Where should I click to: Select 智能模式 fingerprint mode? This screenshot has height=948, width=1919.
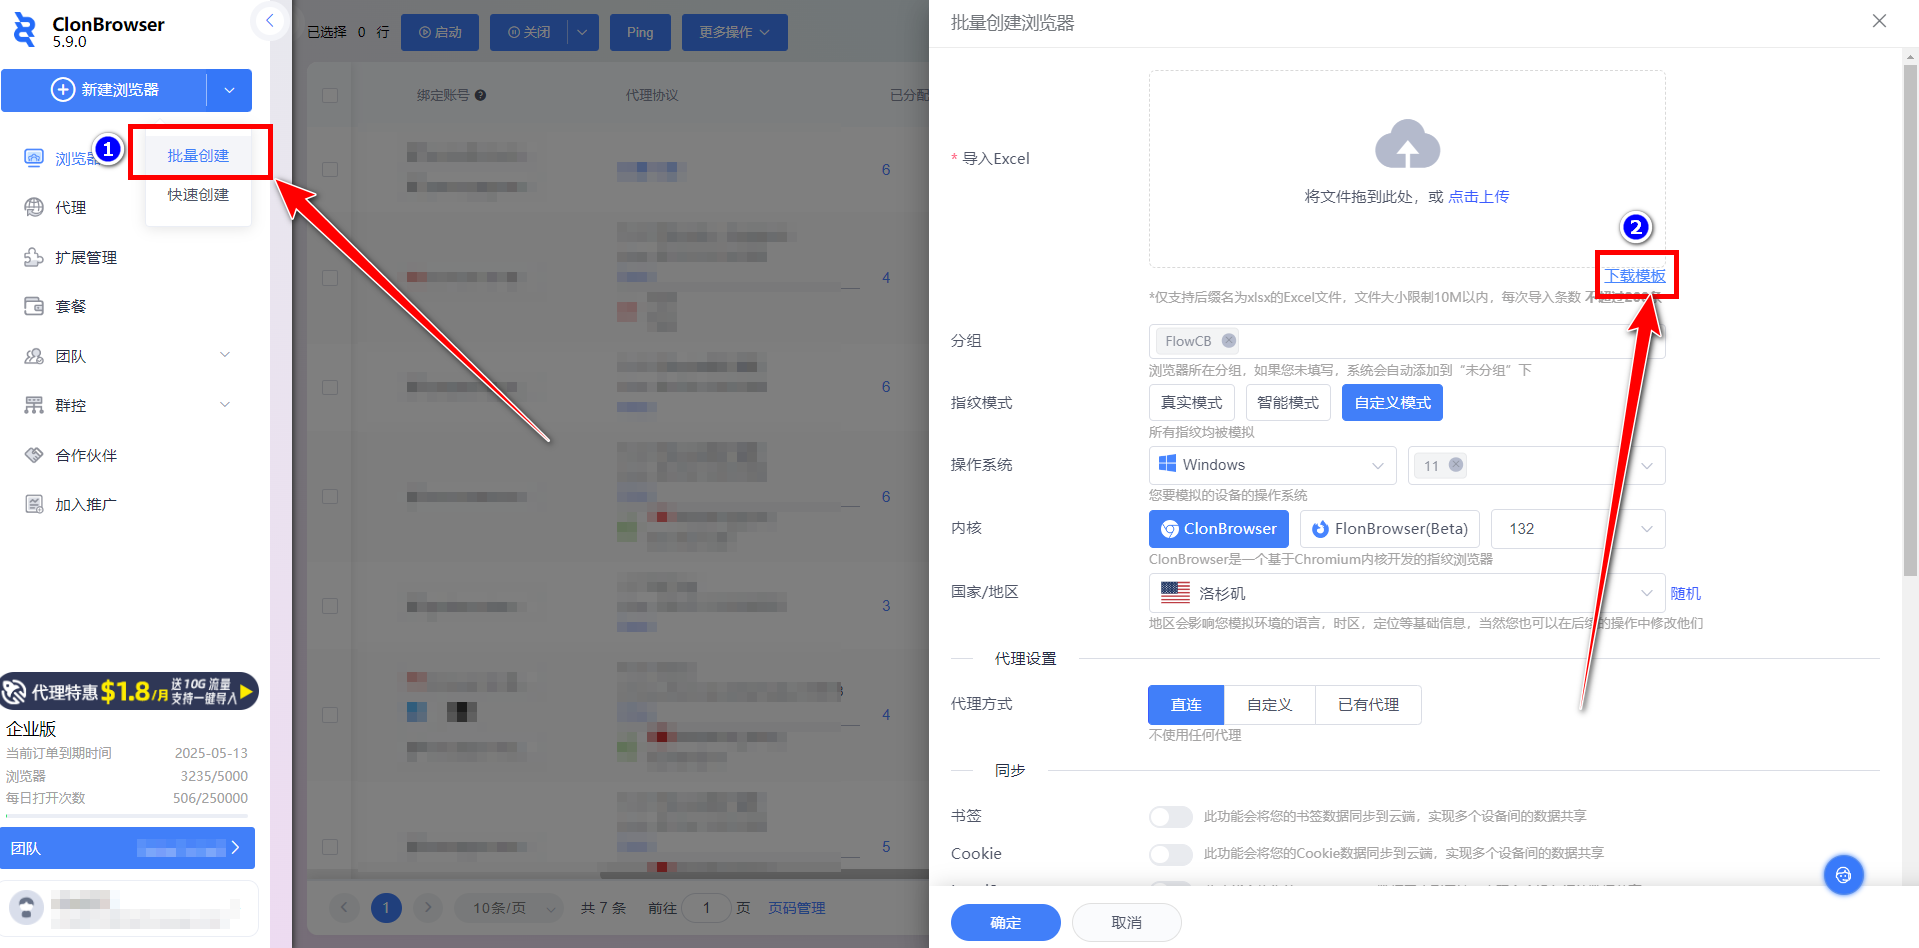(x=1287, y=403)
